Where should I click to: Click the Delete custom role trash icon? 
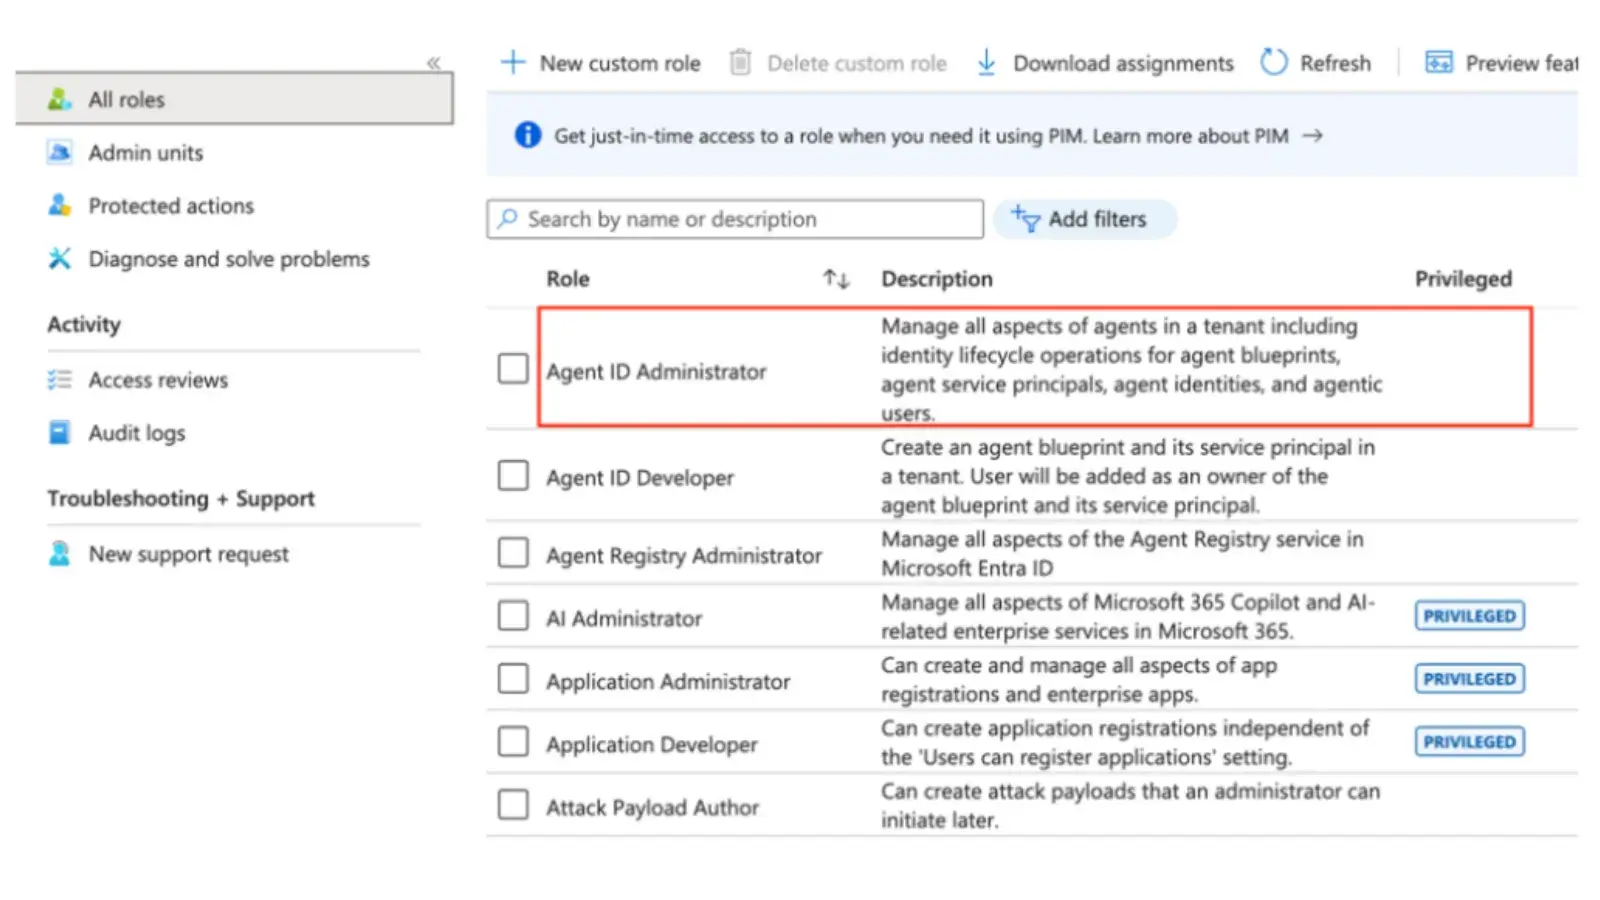point(741,62)
